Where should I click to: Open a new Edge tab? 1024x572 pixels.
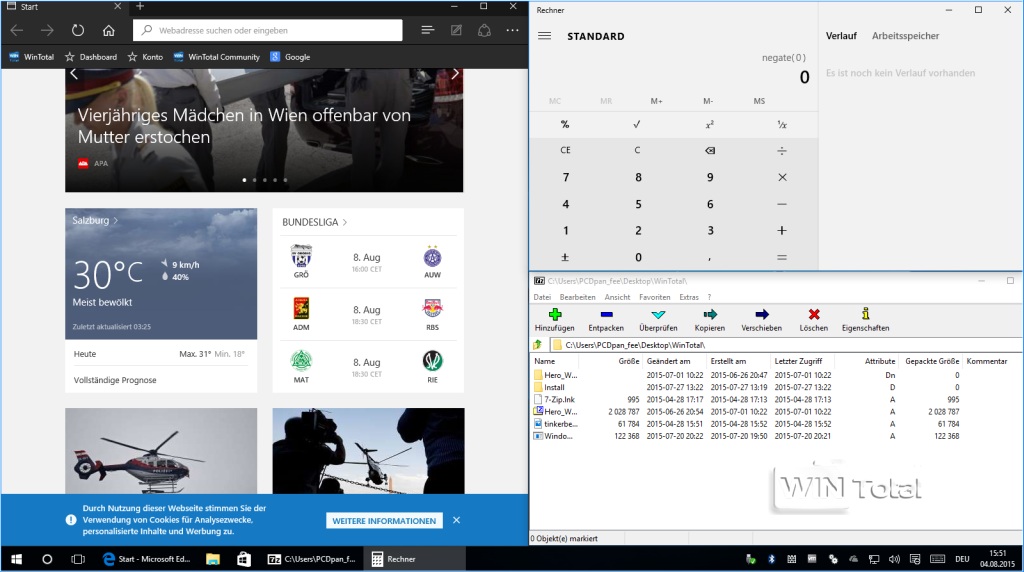(140, 7)
